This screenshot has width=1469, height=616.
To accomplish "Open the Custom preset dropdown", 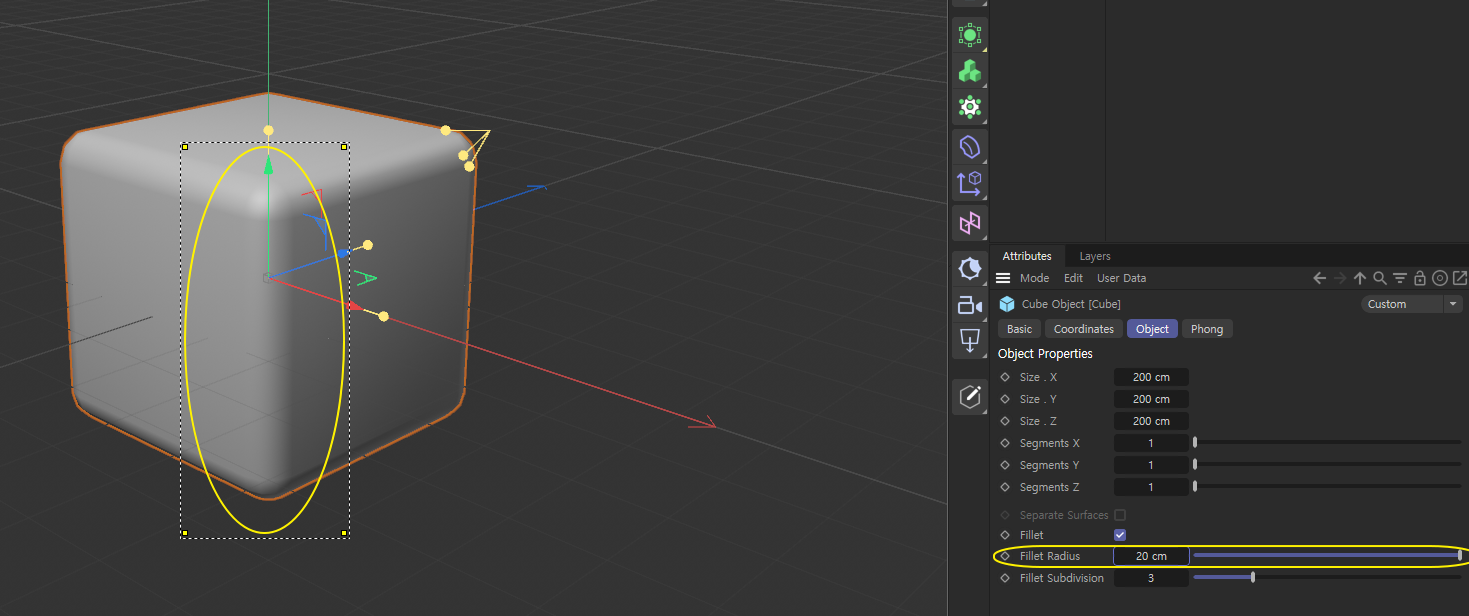I will tap(1412, 304).
